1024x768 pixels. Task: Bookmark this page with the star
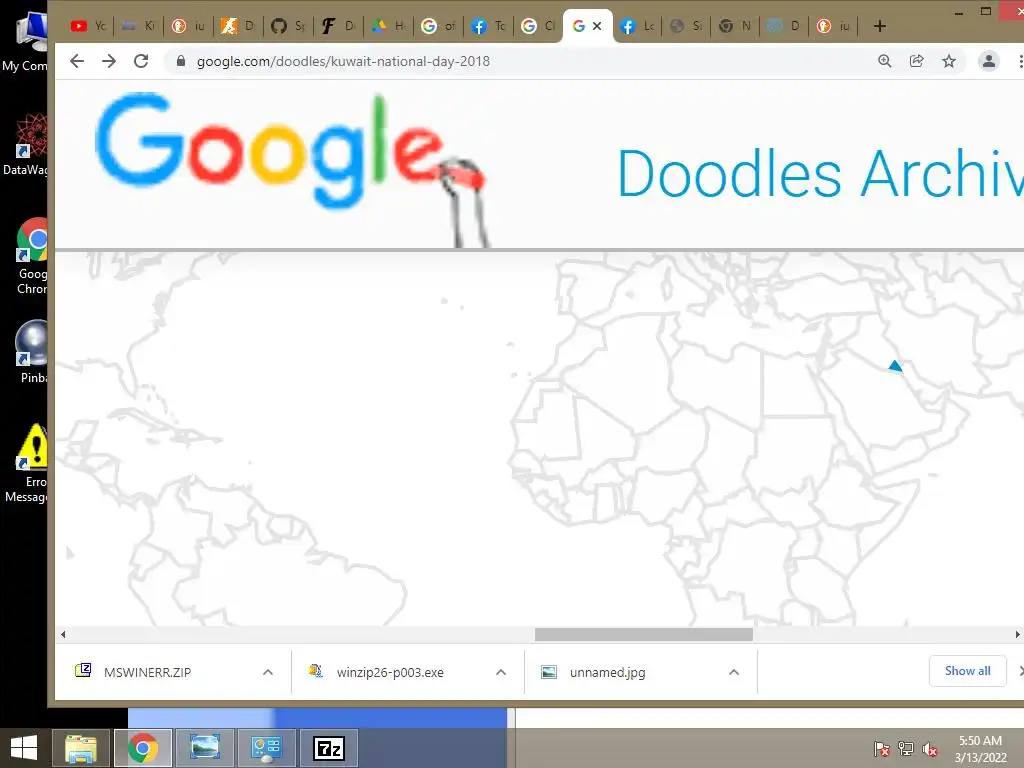click(949, 61)
